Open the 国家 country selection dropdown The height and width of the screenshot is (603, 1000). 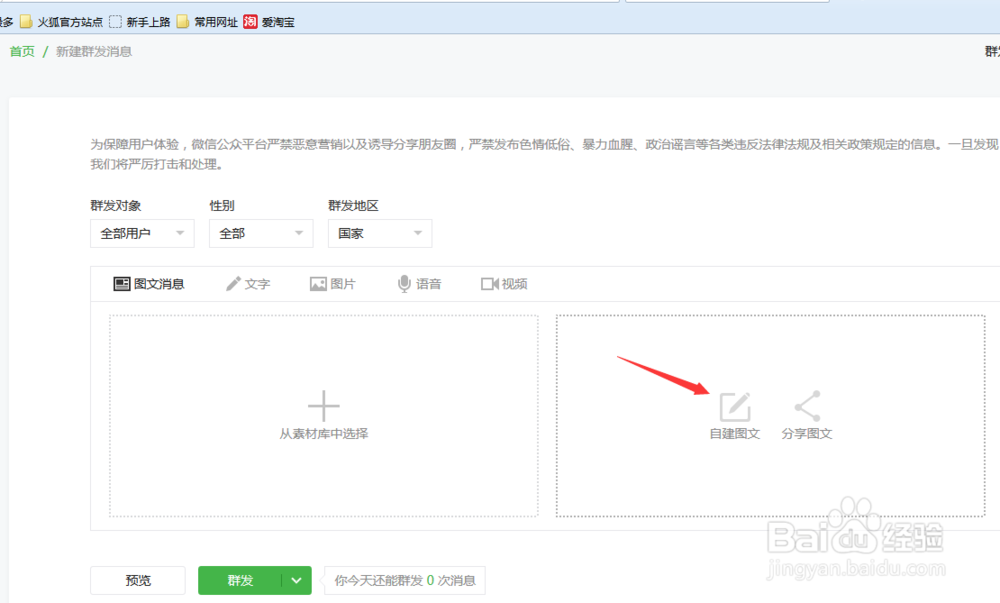379,233
